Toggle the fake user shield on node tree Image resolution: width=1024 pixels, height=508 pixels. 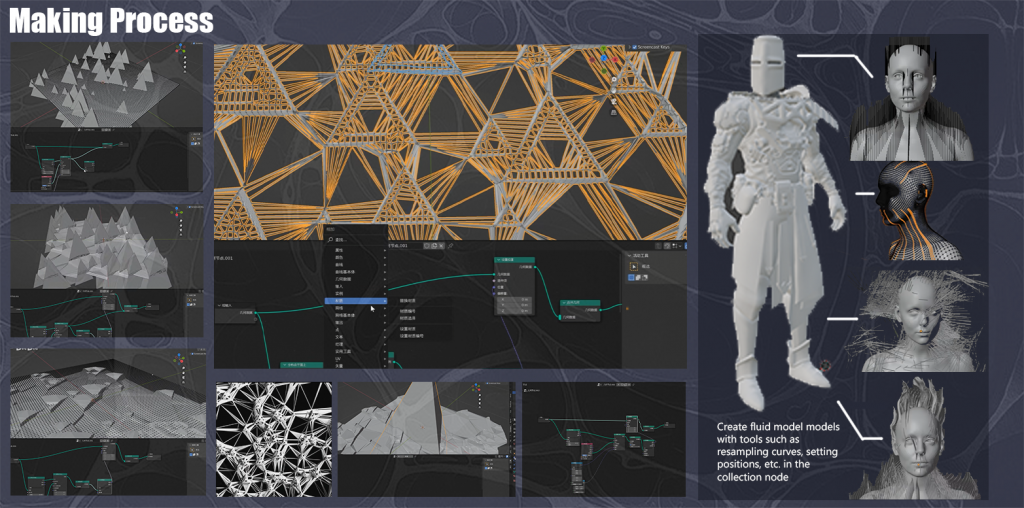click(x=427, y=246)
